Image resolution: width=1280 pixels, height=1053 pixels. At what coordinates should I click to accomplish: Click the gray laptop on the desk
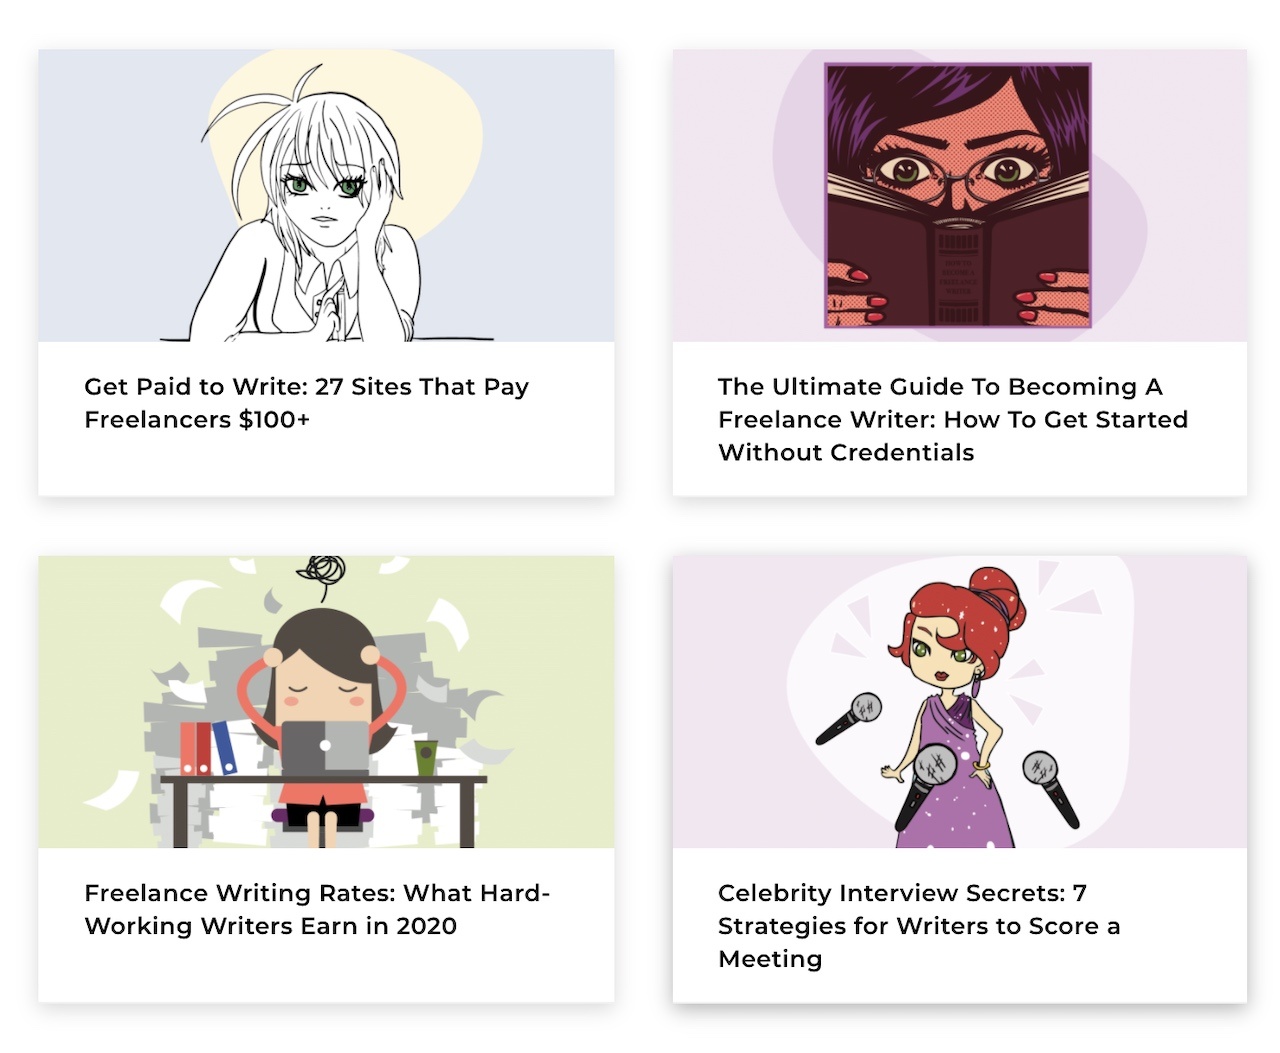coord(325,747)
